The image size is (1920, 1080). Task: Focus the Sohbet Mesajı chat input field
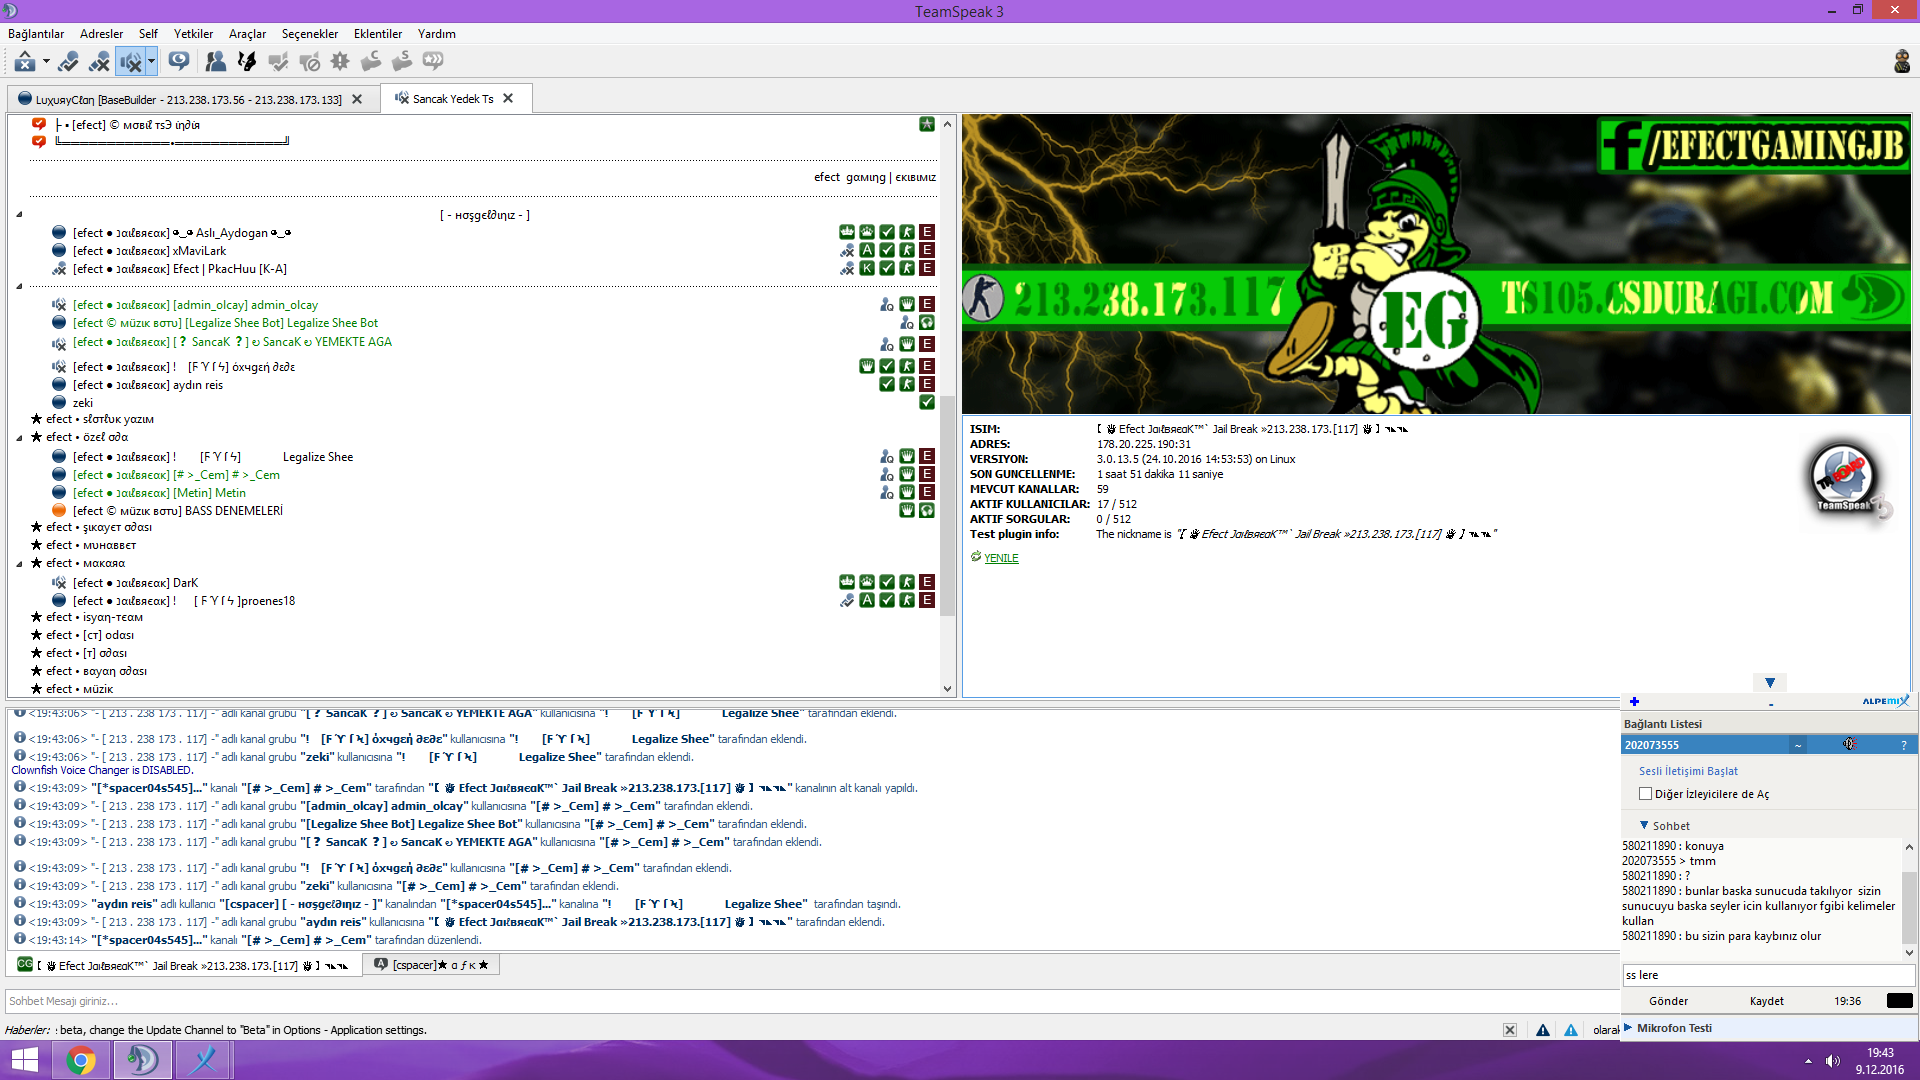pyautogui.click(x=810, y=1001)
